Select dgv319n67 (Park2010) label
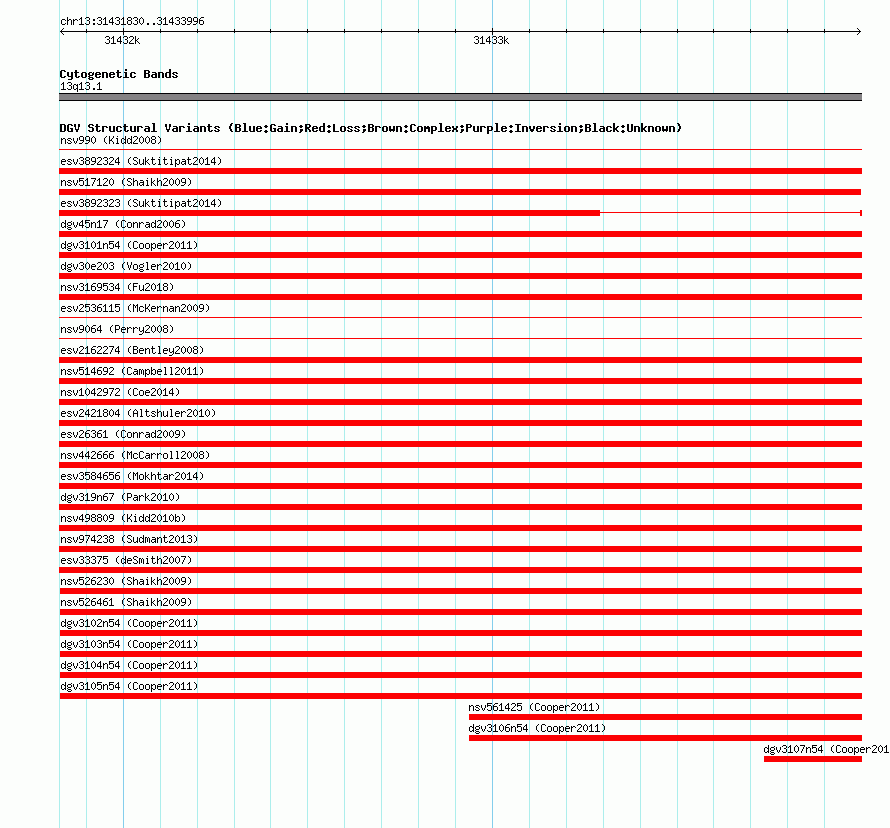The width and height of the screenshot is (890, 828). (120, 497)
